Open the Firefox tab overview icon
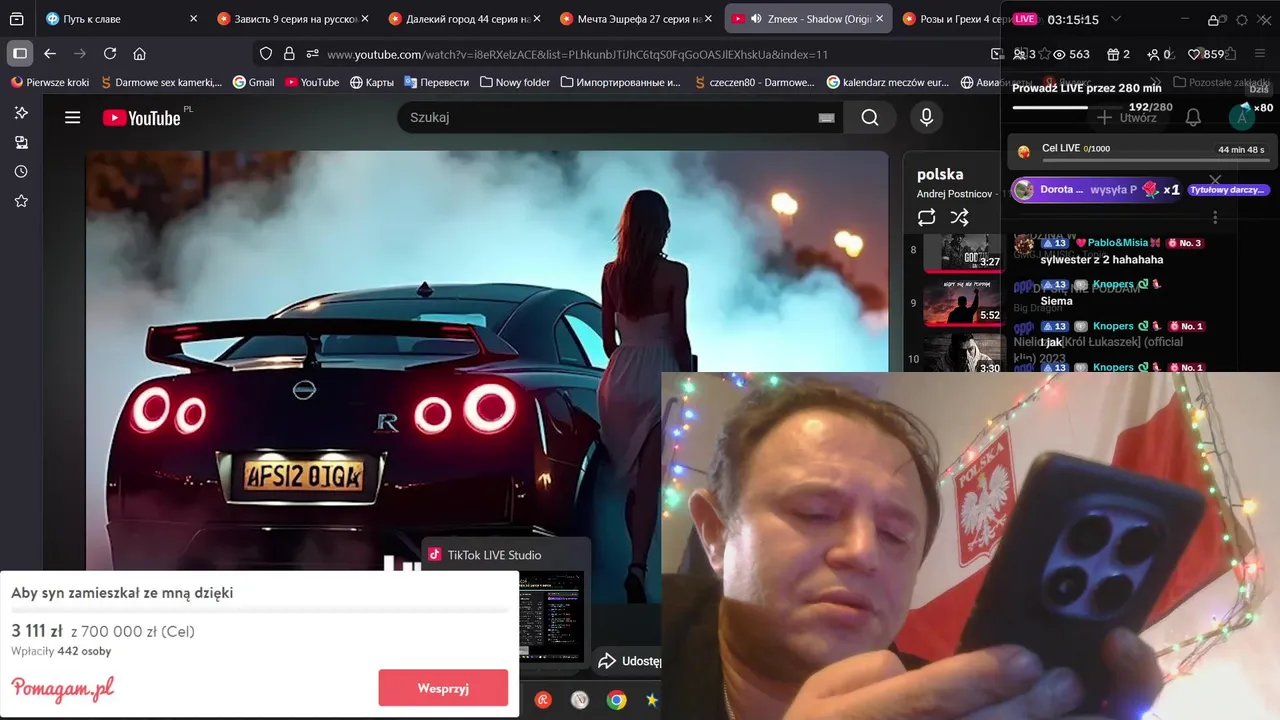 16,19
